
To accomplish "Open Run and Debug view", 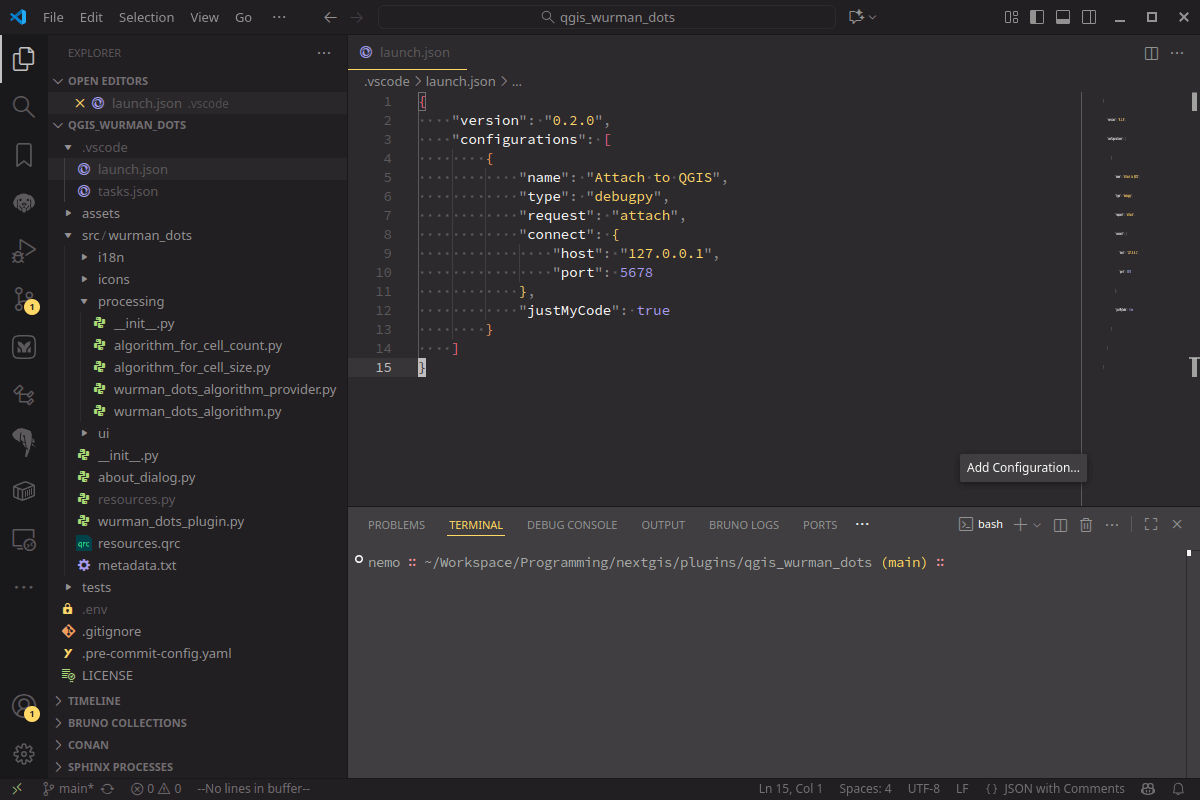I will [x=24, y=250].
